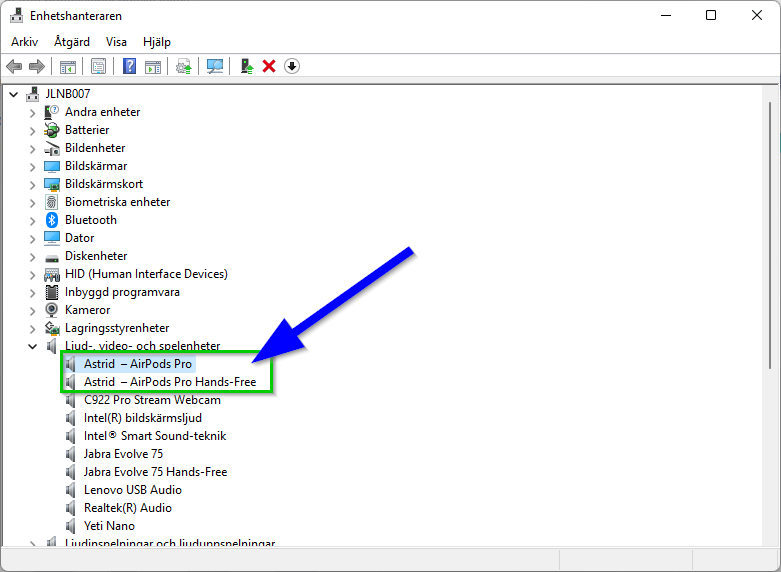This screenshot has width=781, height=572.
Task: Click the vertical scrollbar thumb
Action: (771, 234)
